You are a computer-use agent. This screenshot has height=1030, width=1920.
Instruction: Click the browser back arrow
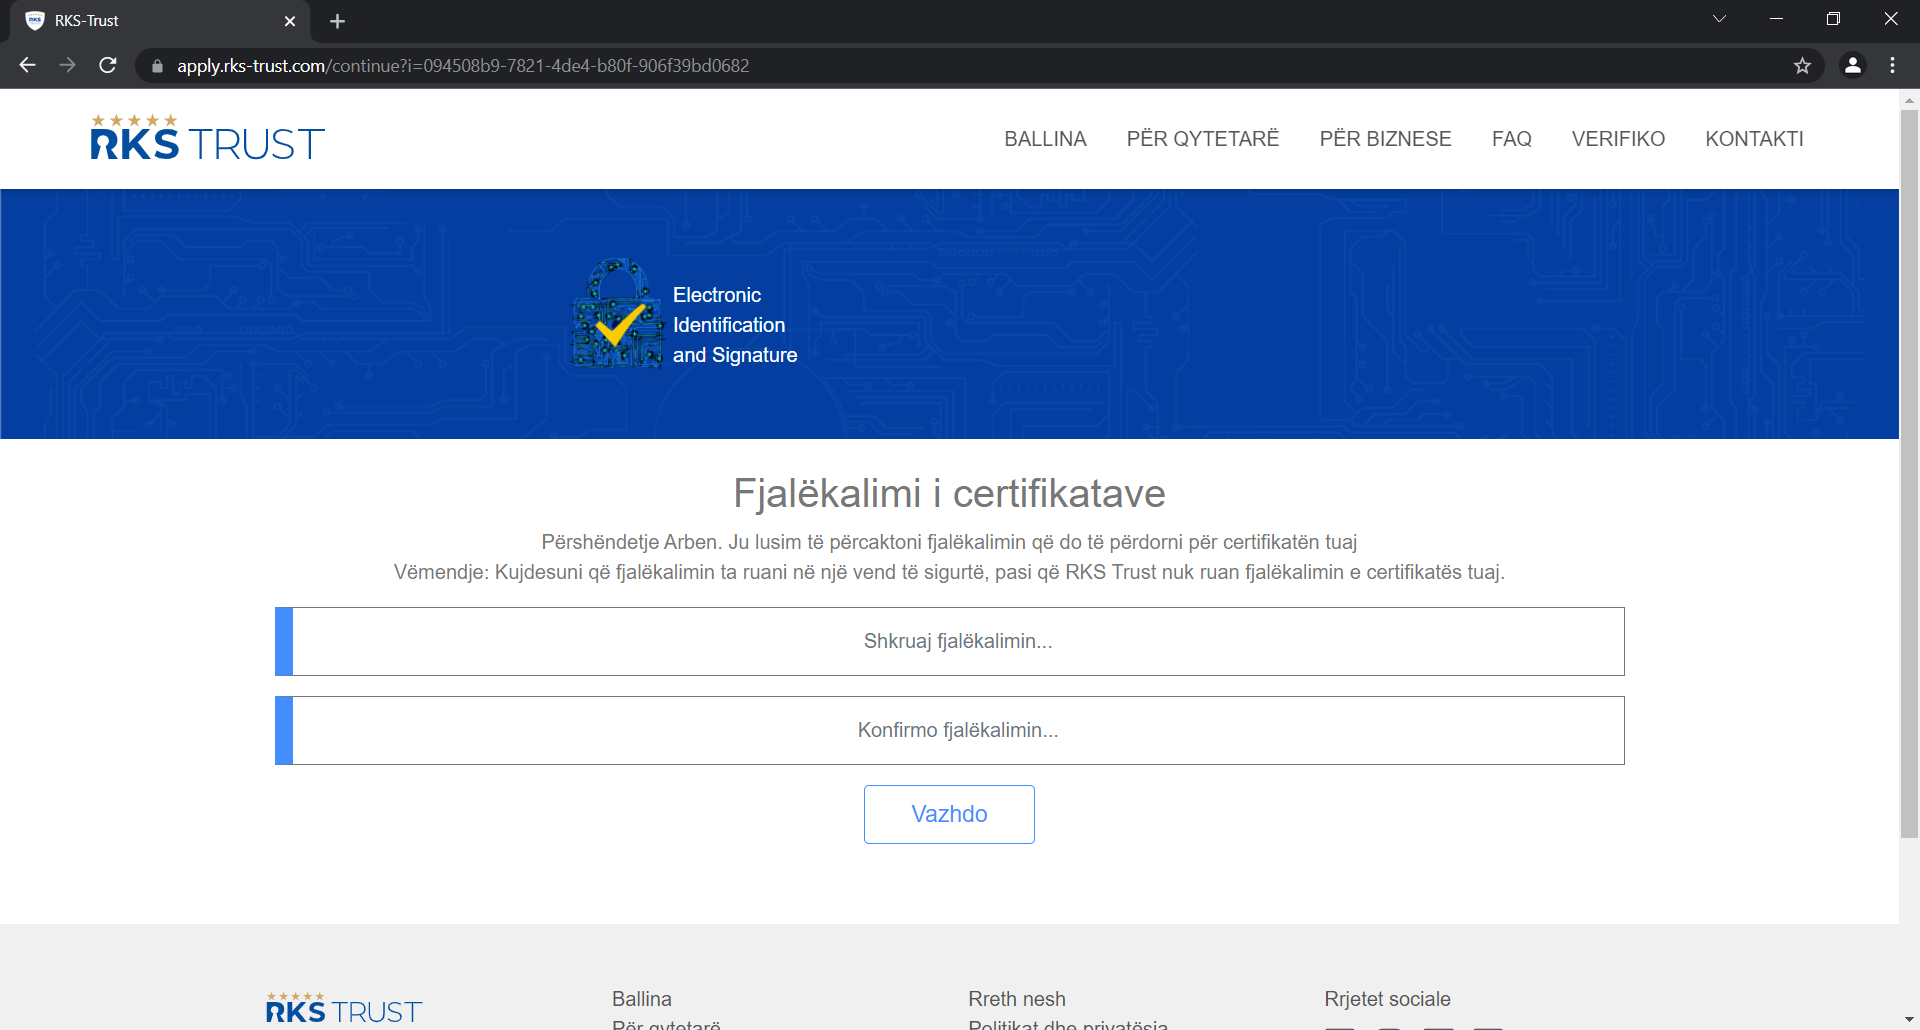[27, 65]
